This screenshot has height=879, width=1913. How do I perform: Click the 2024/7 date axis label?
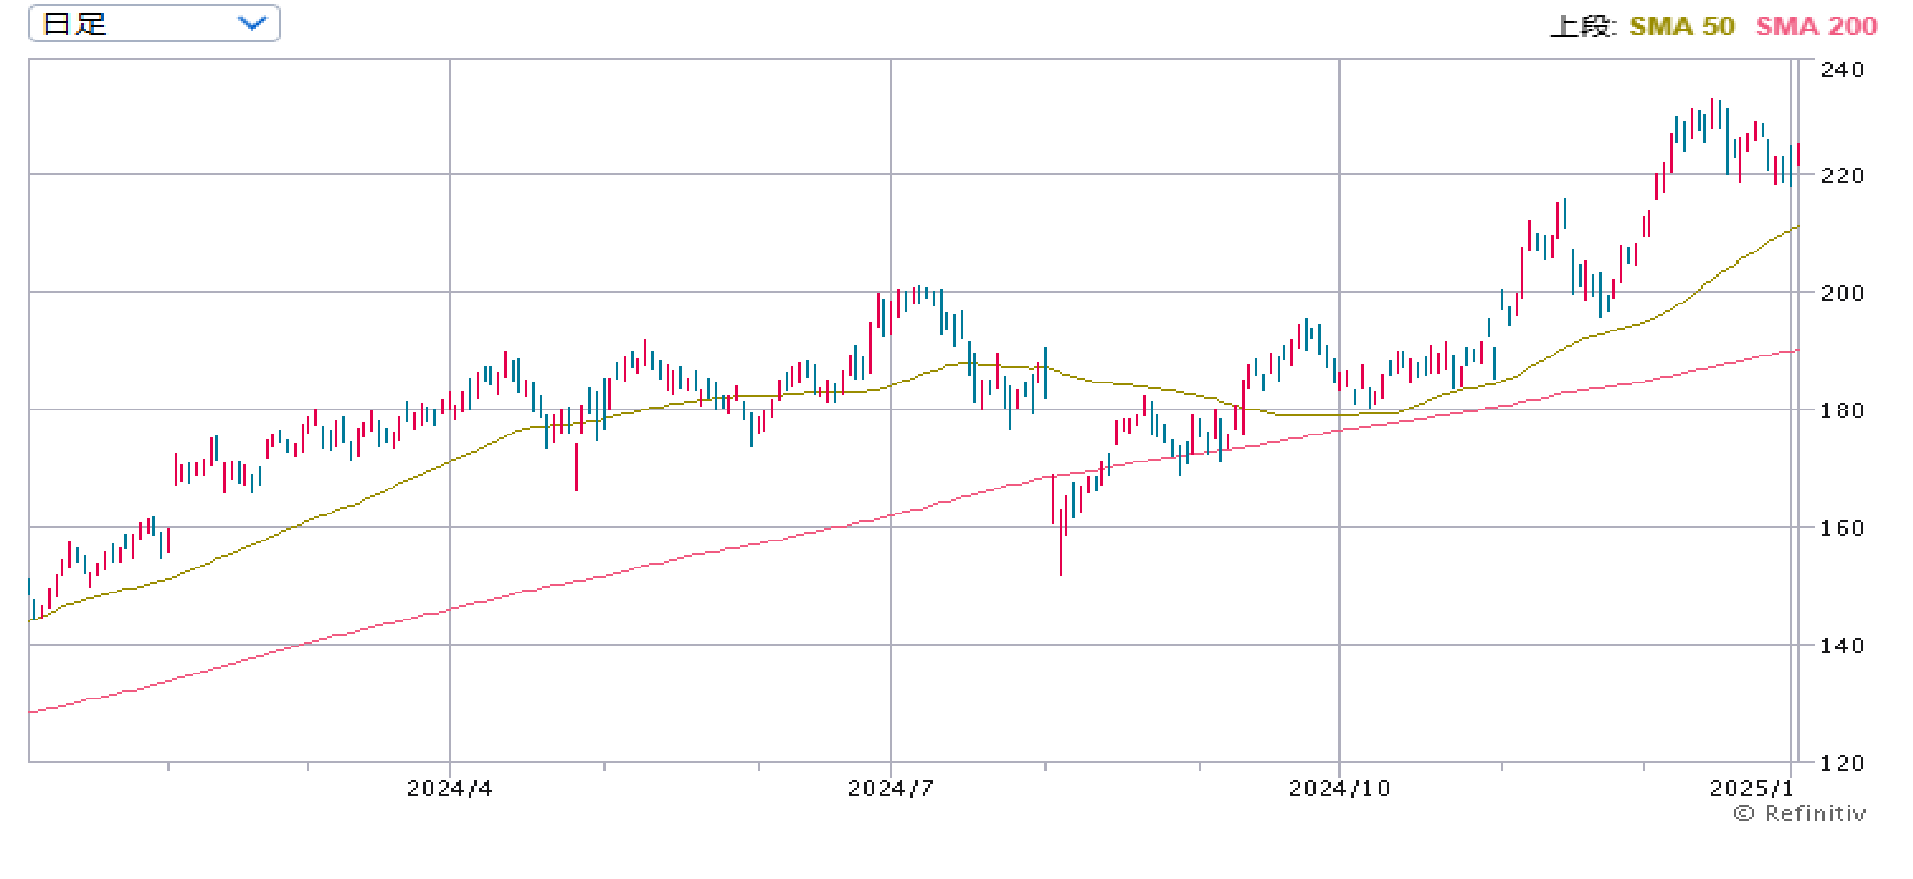pyautogui.click(x=890, y=789)
